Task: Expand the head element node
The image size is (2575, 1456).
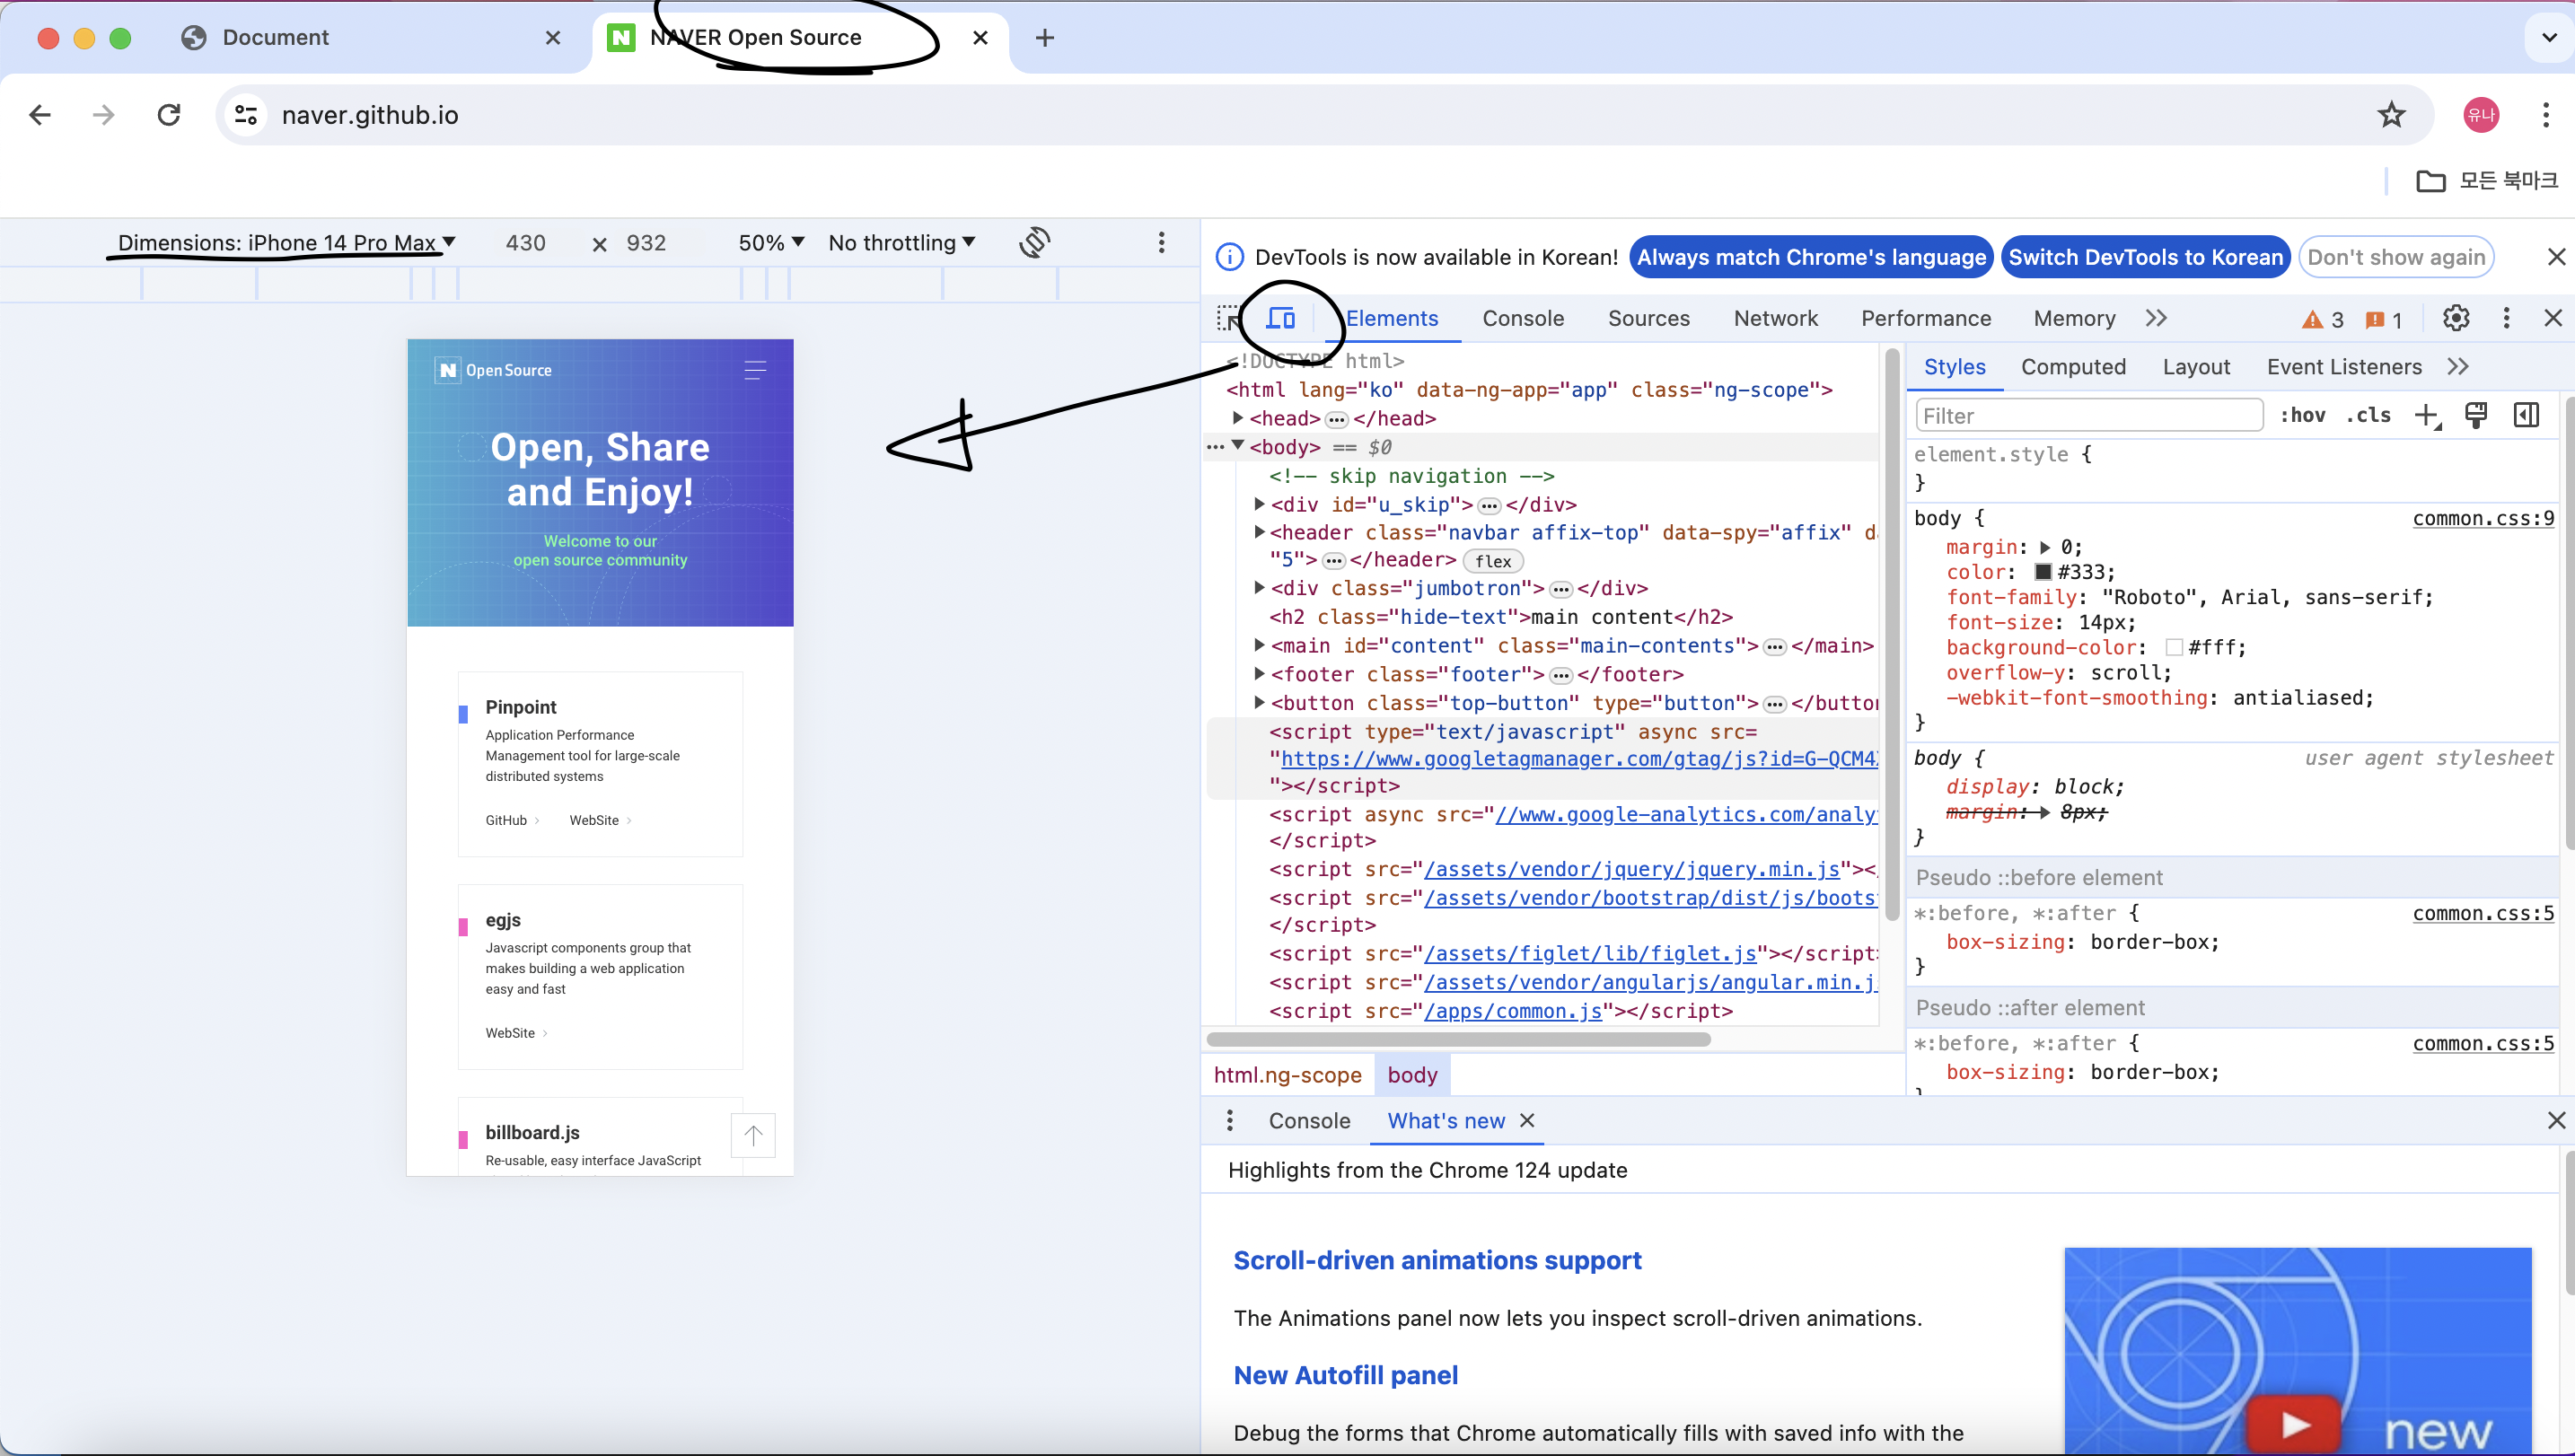Action: coord(1238,418)
